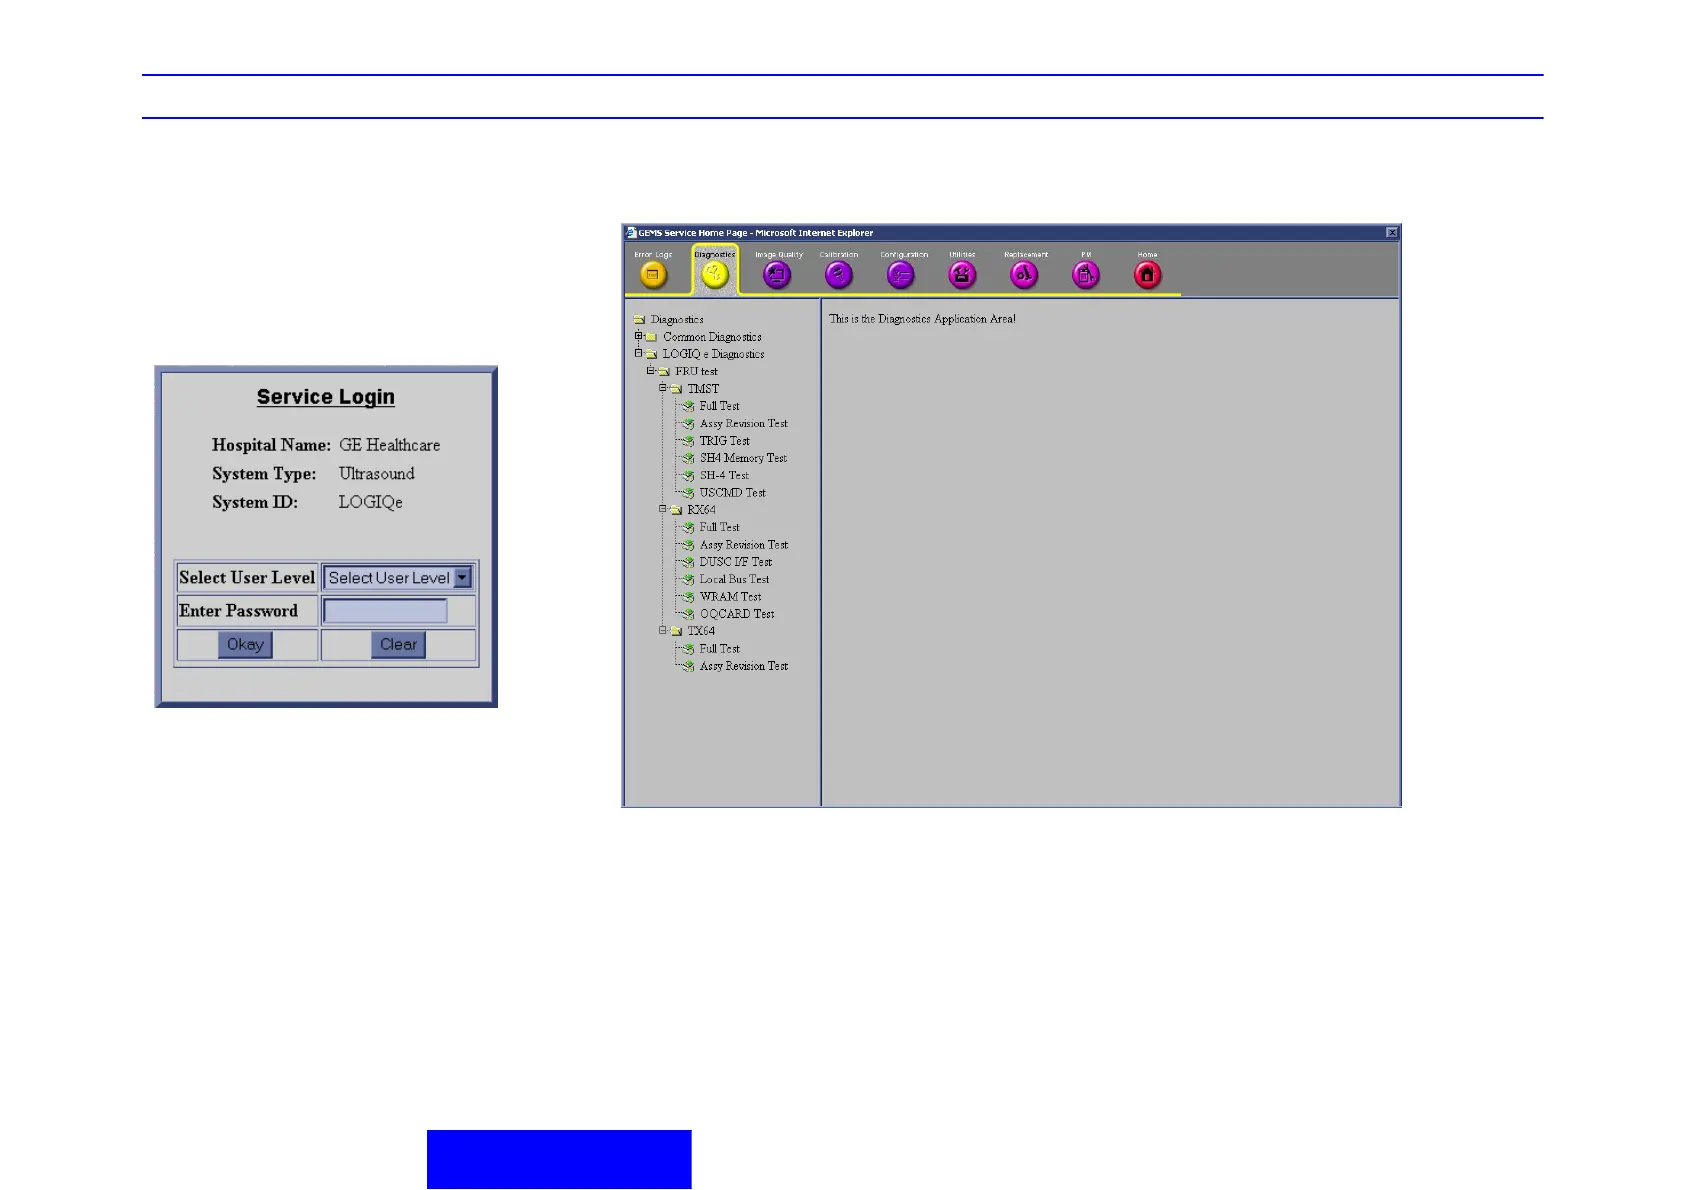Select the Local Bus Test item

point(734,580)
